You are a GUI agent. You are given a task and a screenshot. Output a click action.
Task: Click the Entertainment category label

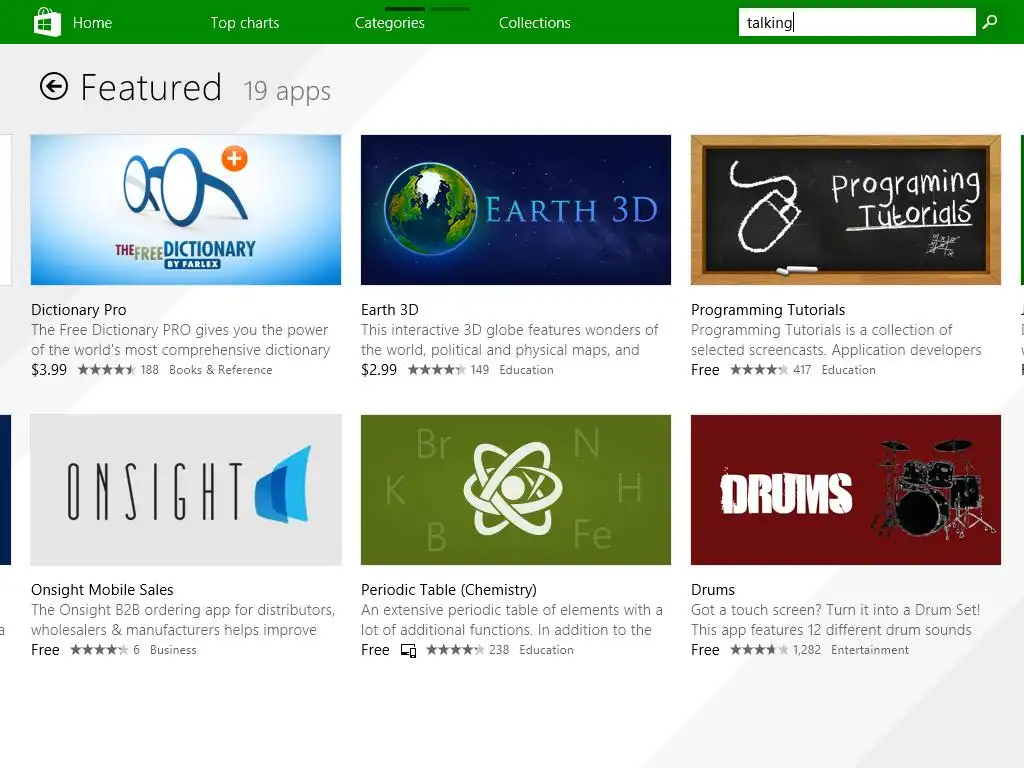click(x=870, y=650)
